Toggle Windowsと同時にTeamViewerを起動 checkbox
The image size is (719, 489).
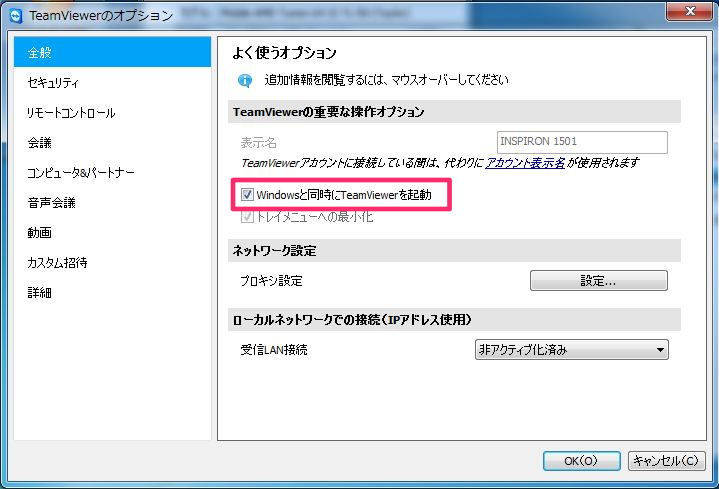point(247,195)
